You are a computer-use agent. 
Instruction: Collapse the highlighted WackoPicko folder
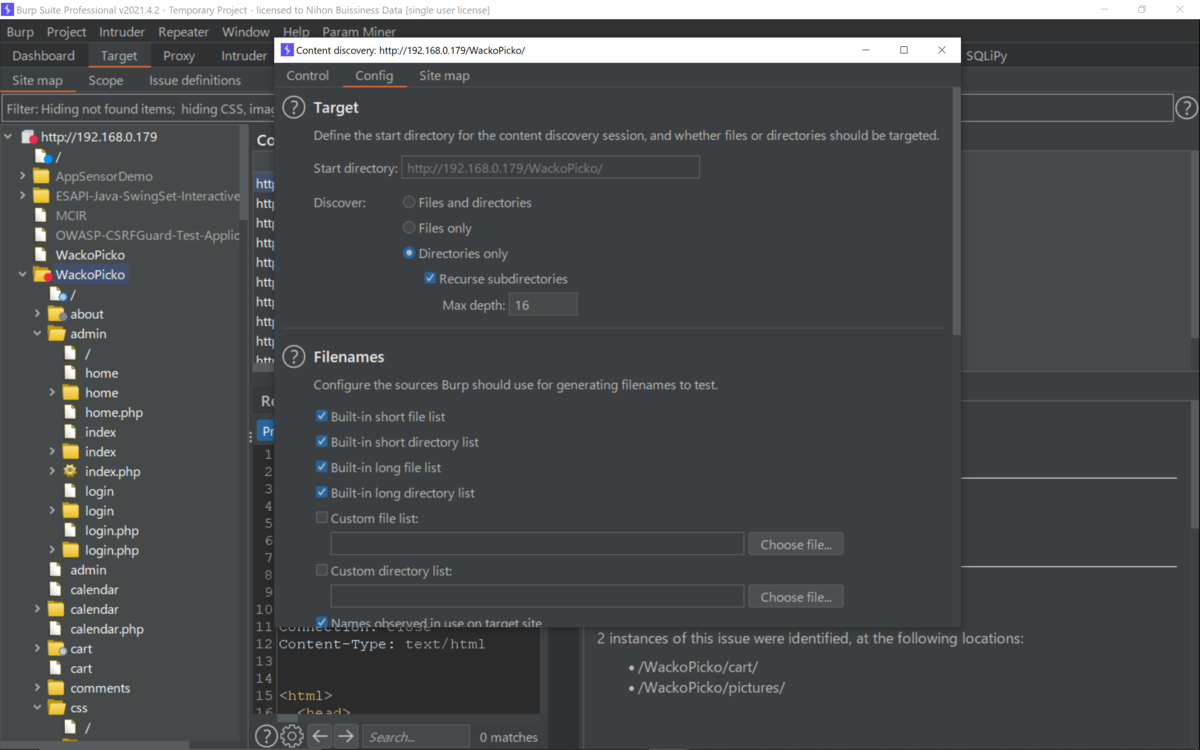pyautogui.click(x=23, y=274)
